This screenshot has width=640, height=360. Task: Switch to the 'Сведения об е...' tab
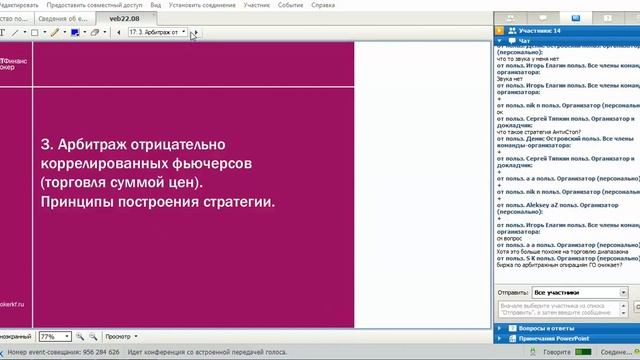63,18
